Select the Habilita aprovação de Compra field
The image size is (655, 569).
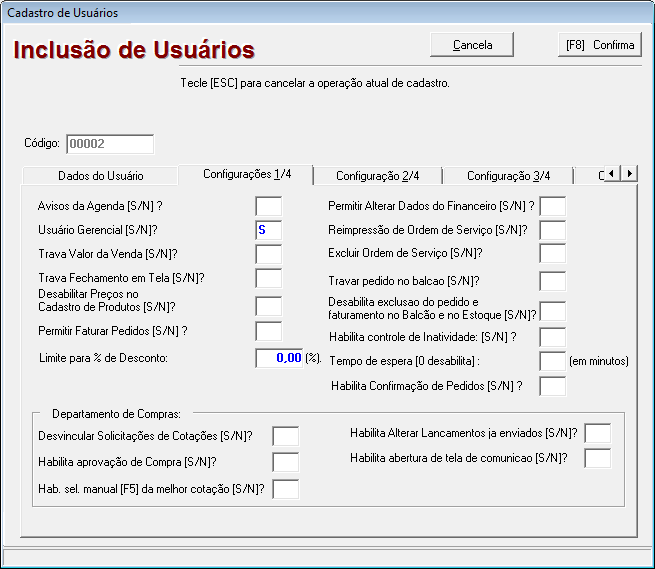point(285,462)
